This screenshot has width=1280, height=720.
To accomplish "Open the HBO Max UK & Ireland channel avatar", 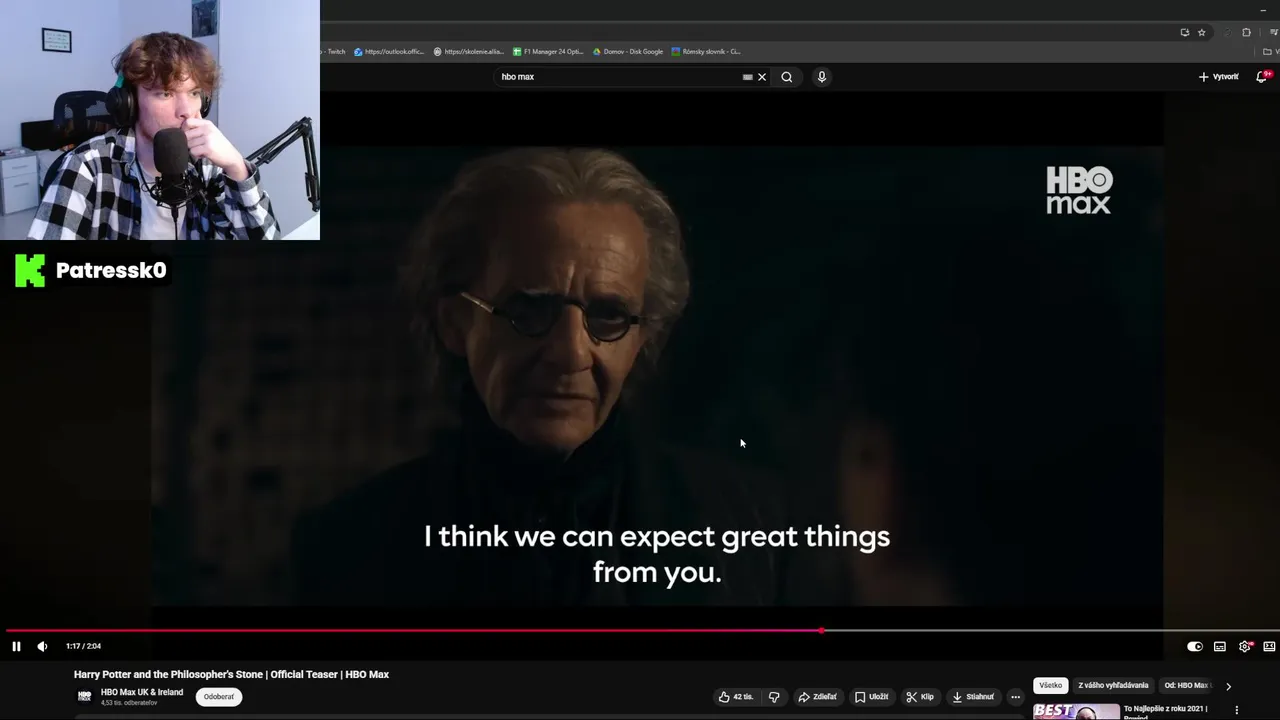I will (x=84, y=696).
